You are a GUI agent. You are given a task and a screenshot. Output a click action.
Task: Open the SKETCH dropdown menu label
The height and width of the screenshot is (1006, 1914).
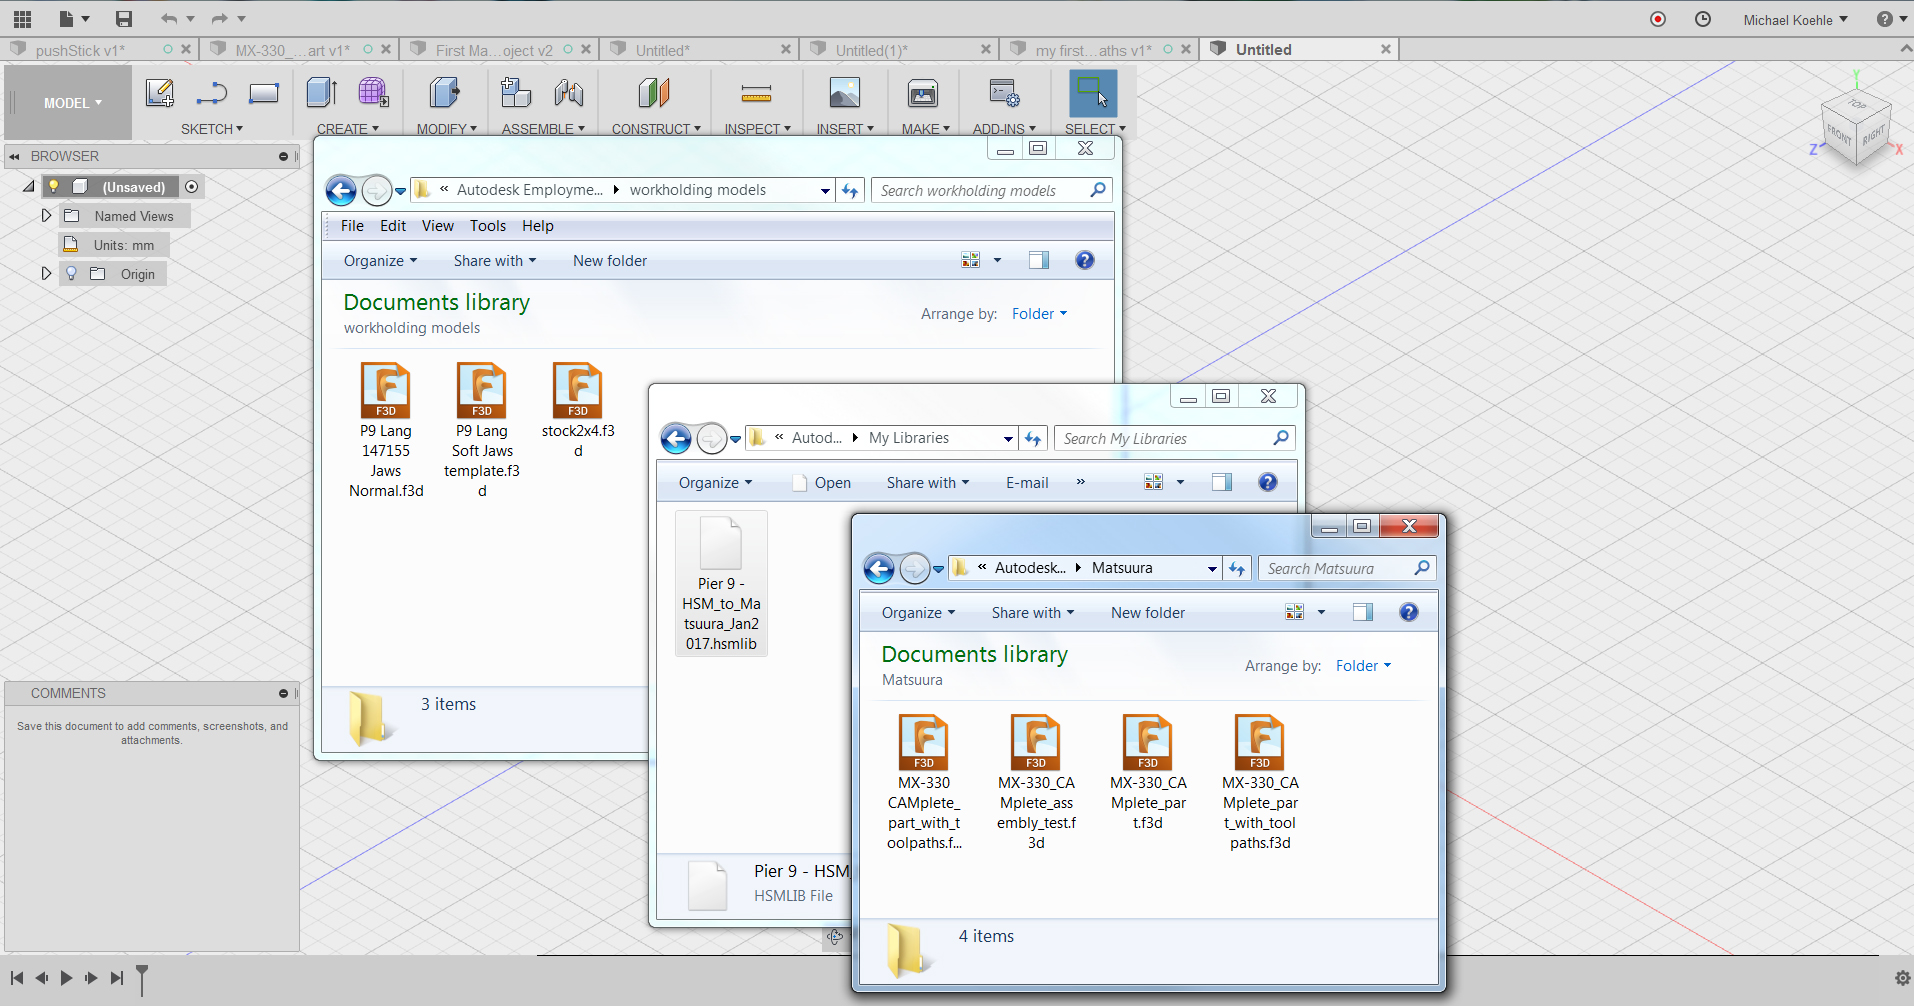[212, 129]
